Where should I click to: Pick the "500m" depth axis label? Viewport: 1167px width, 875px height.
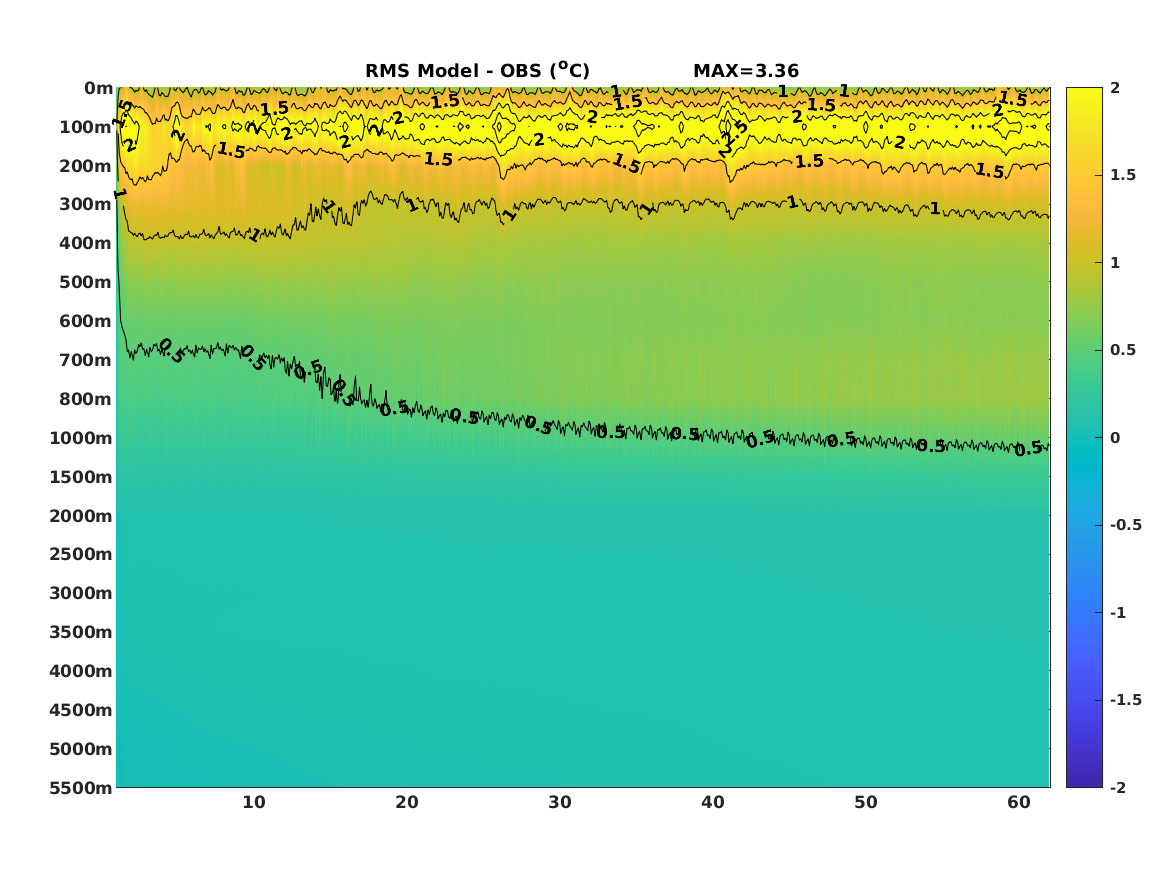86,283
